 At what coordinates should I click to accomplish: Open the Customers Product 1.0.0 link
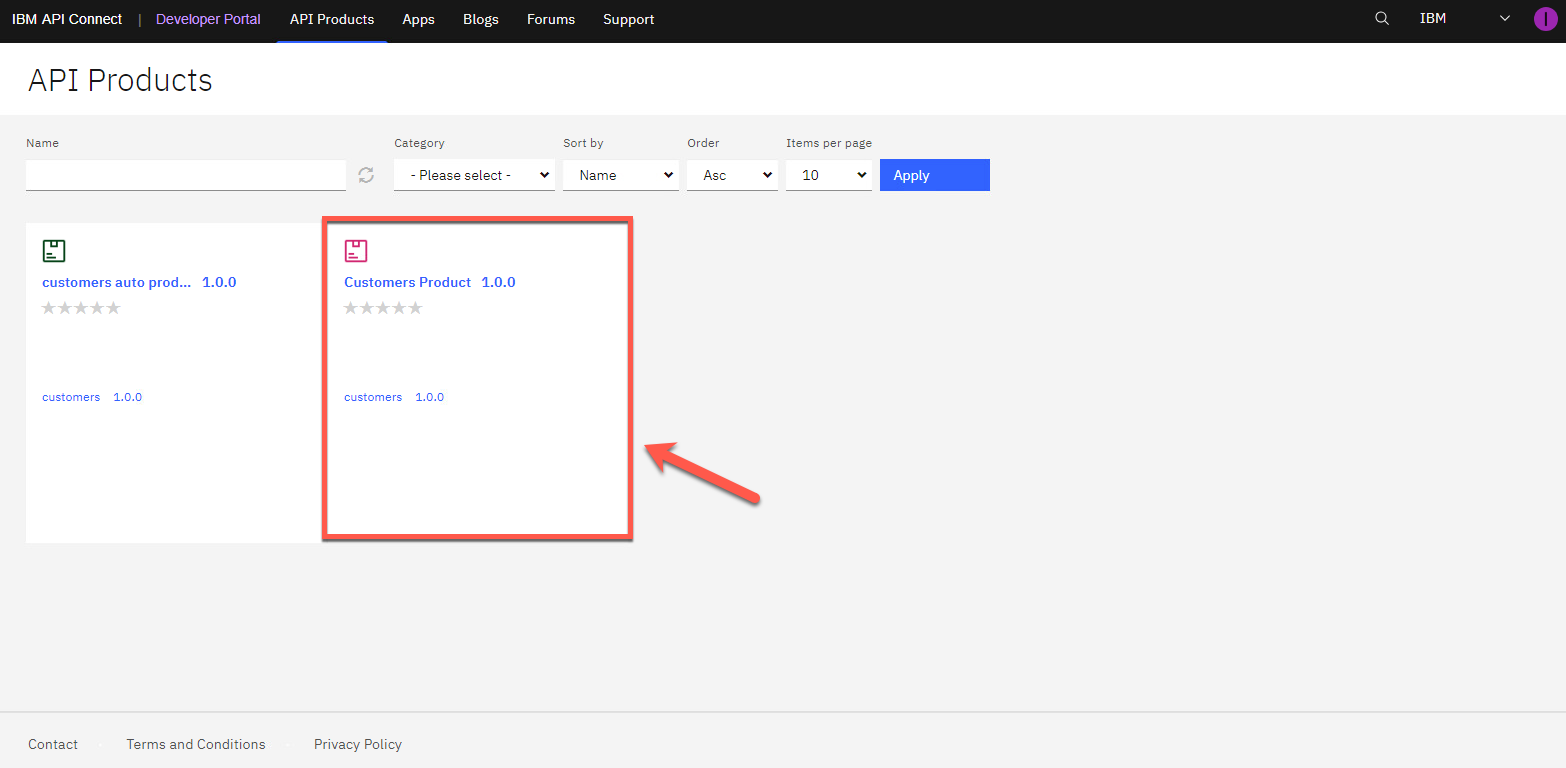429,282
